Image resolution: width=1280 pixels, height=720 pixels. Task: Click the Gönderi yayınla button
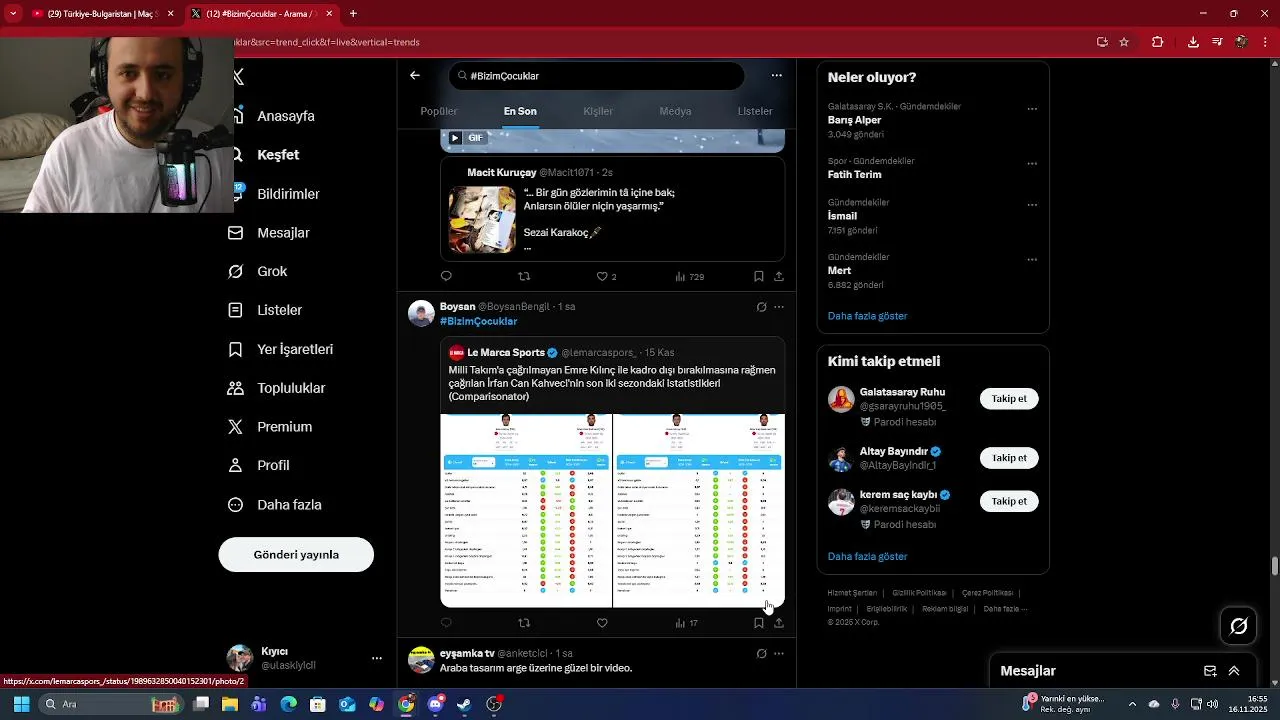click(296, 555)
